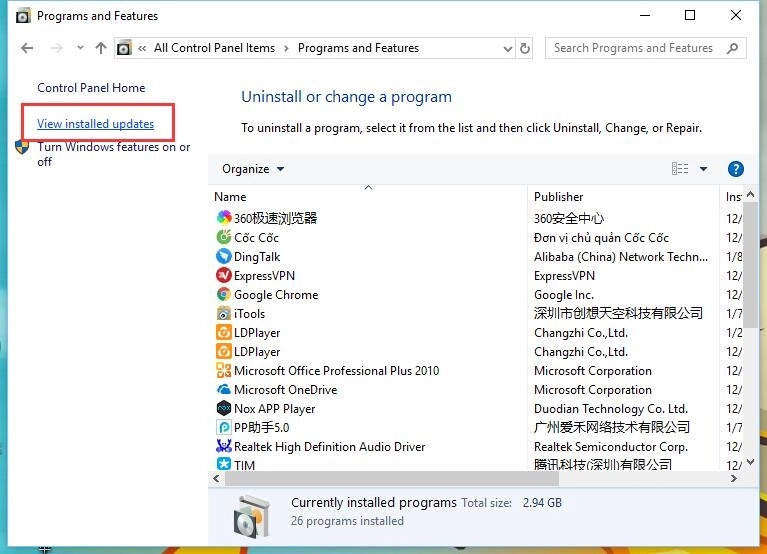Click the ExpressVPN red icon
The image size is (767, 554).
(x=224, y=275)
